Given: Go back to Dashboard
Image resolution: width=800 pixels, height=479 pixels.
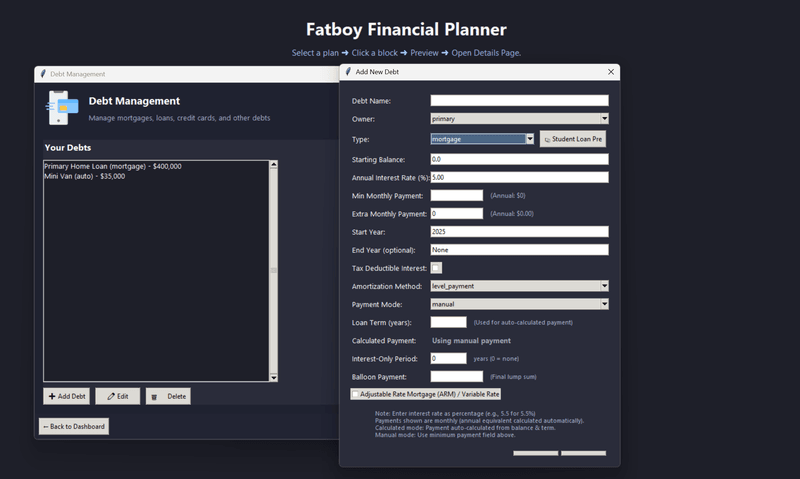Looking at the screenshot, I should 74,426.
